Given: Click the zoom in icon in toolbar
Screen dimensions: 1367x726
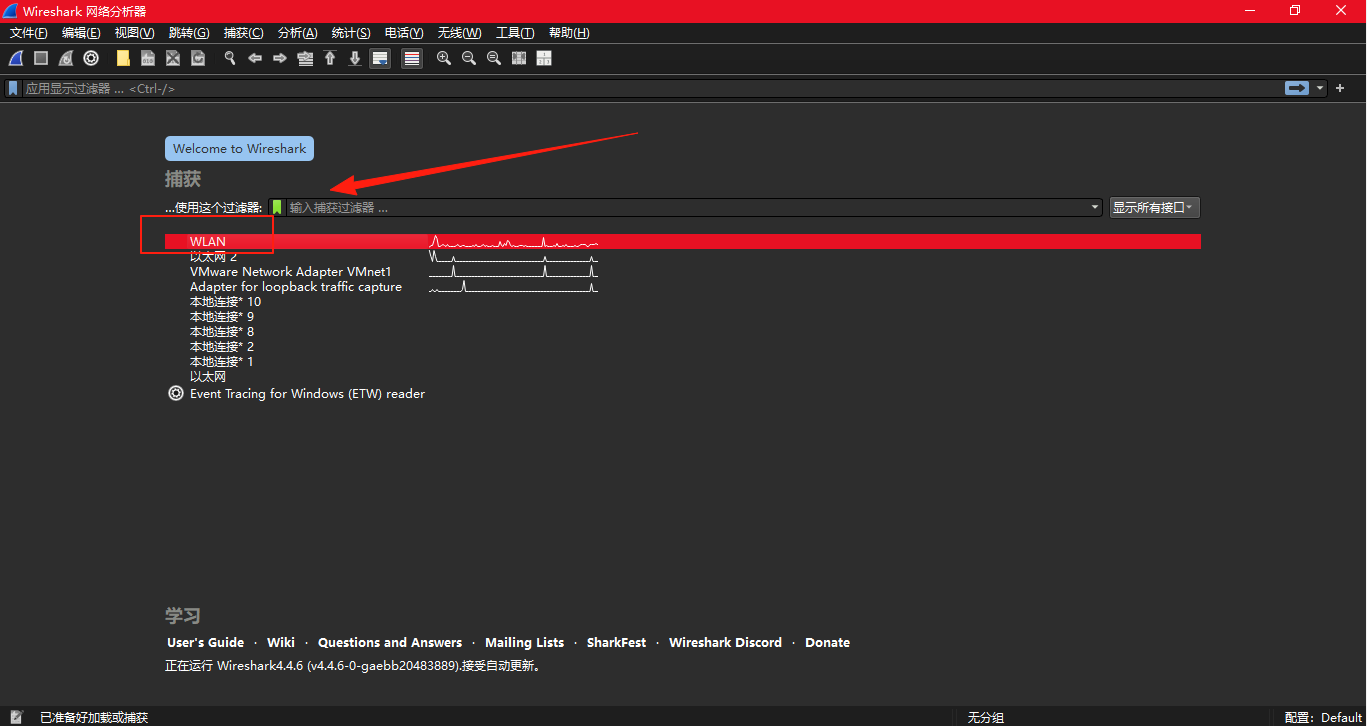Looking at the screenshot, I should 444,58.
